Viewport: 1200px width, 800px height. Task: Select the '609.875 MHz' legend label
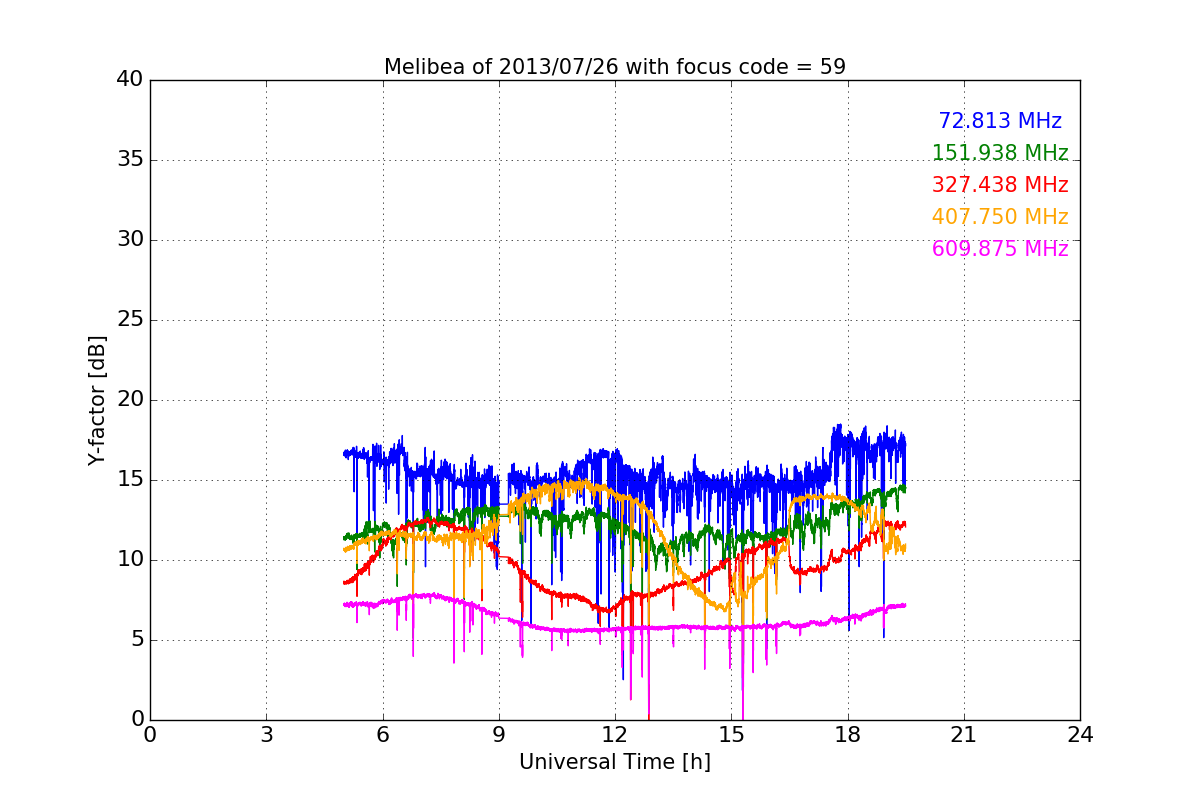(1000, 249)
